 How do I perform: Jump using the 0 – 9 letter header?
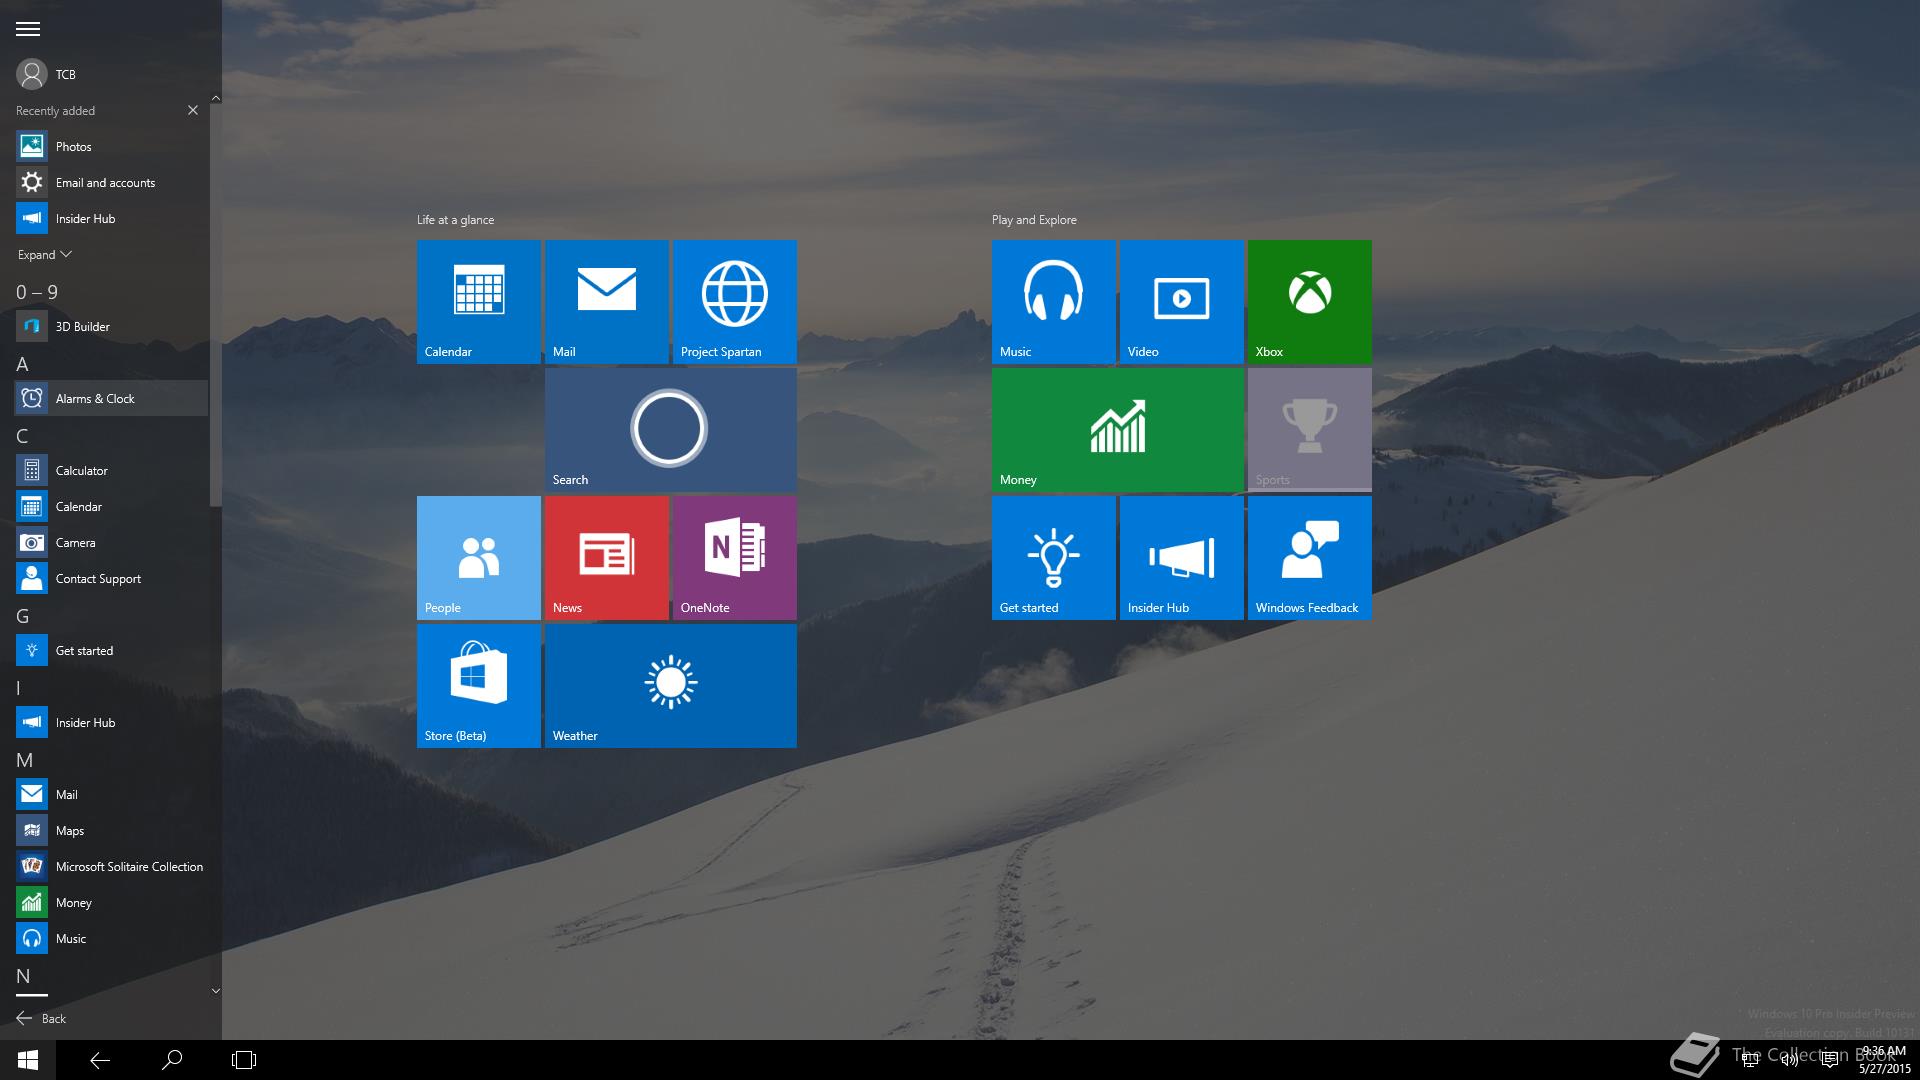(x=37, y=292)
